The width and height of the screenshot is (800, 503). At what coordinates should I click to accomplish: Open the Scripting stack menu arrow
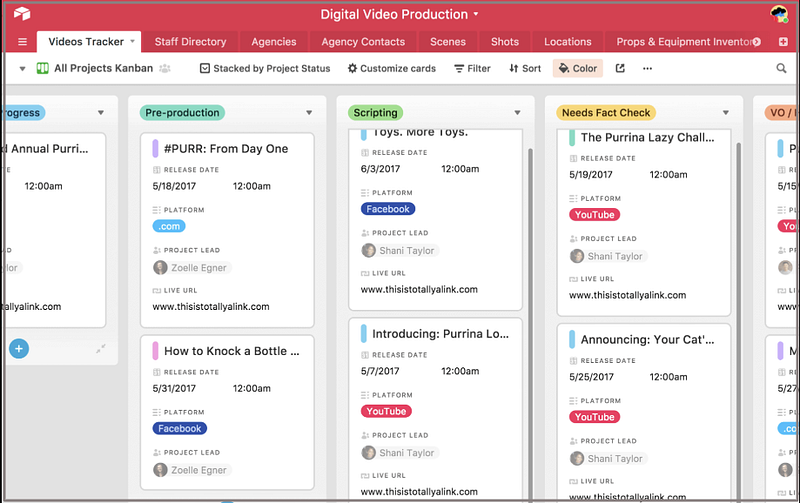[517, 113]
